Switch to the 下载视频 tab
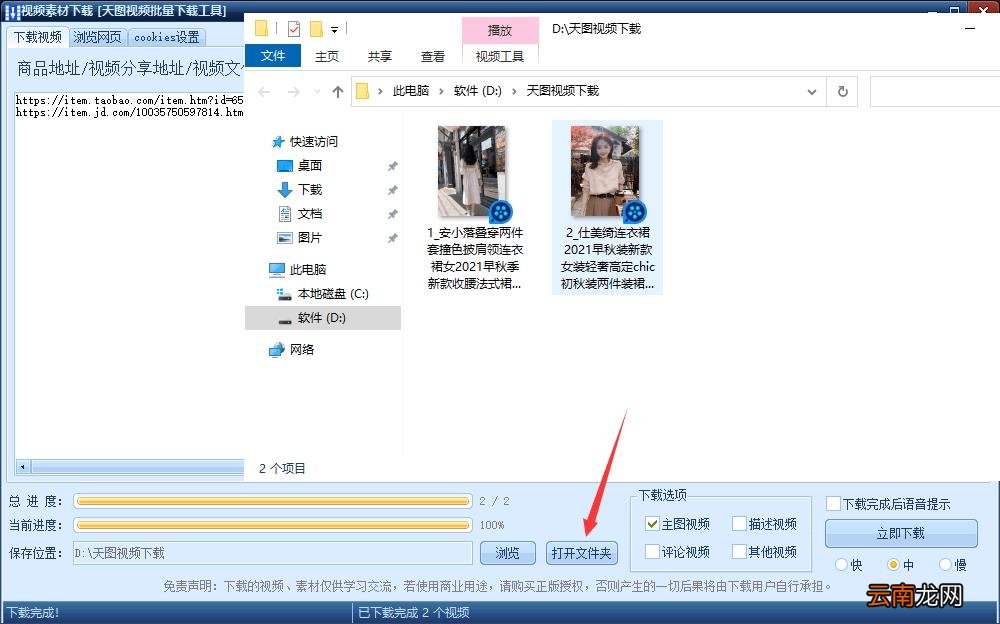Screen dimensions: 1000x624 pos(38,37)
